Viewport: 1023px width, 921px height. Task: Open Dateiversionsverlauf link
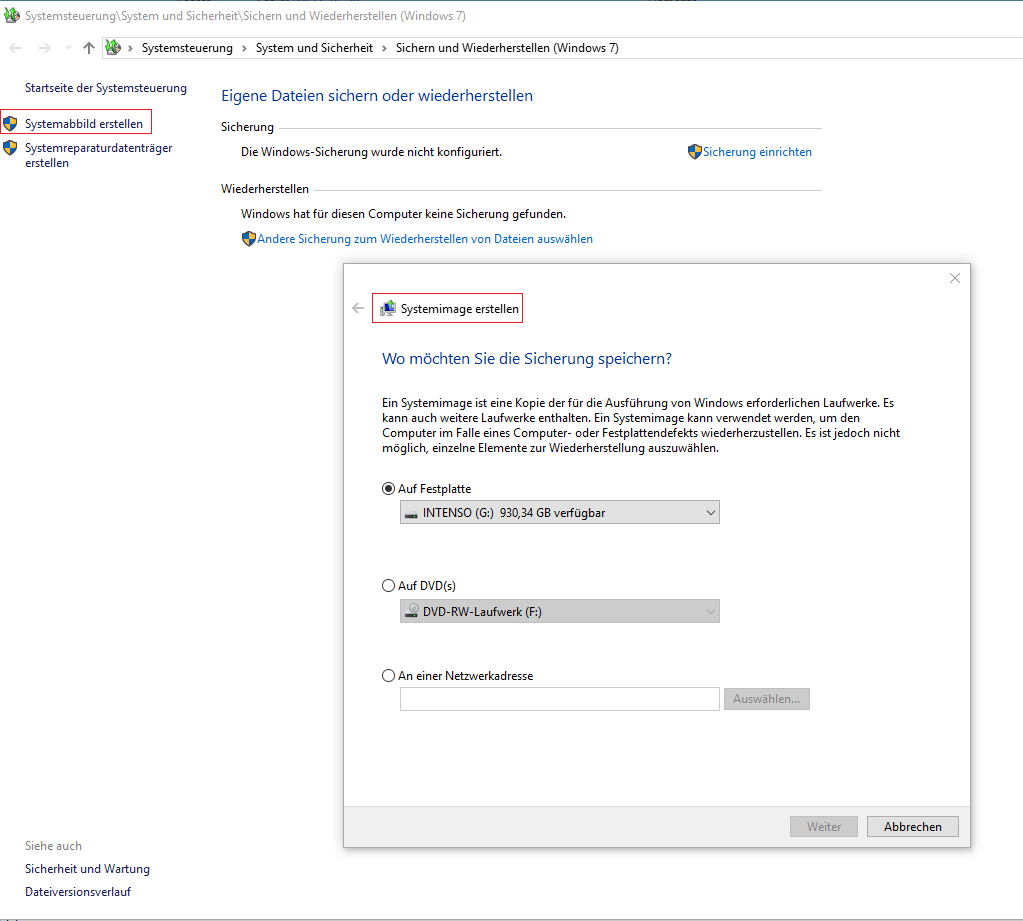coord(78,892)
